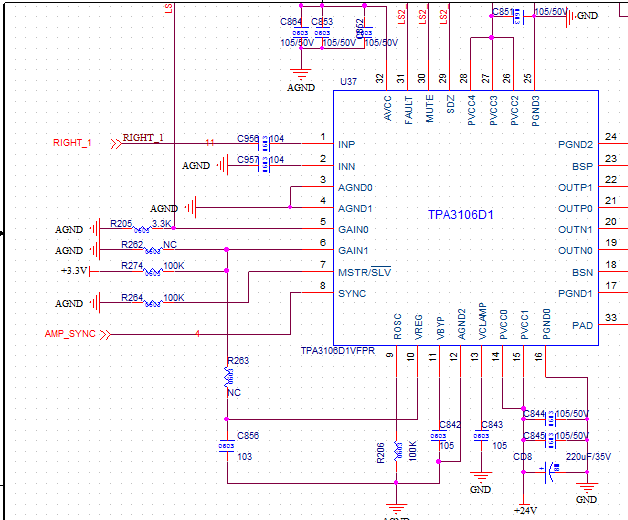
Task: Select the C956 capacitor symbol on INP
Action: [x=264, y=143]
